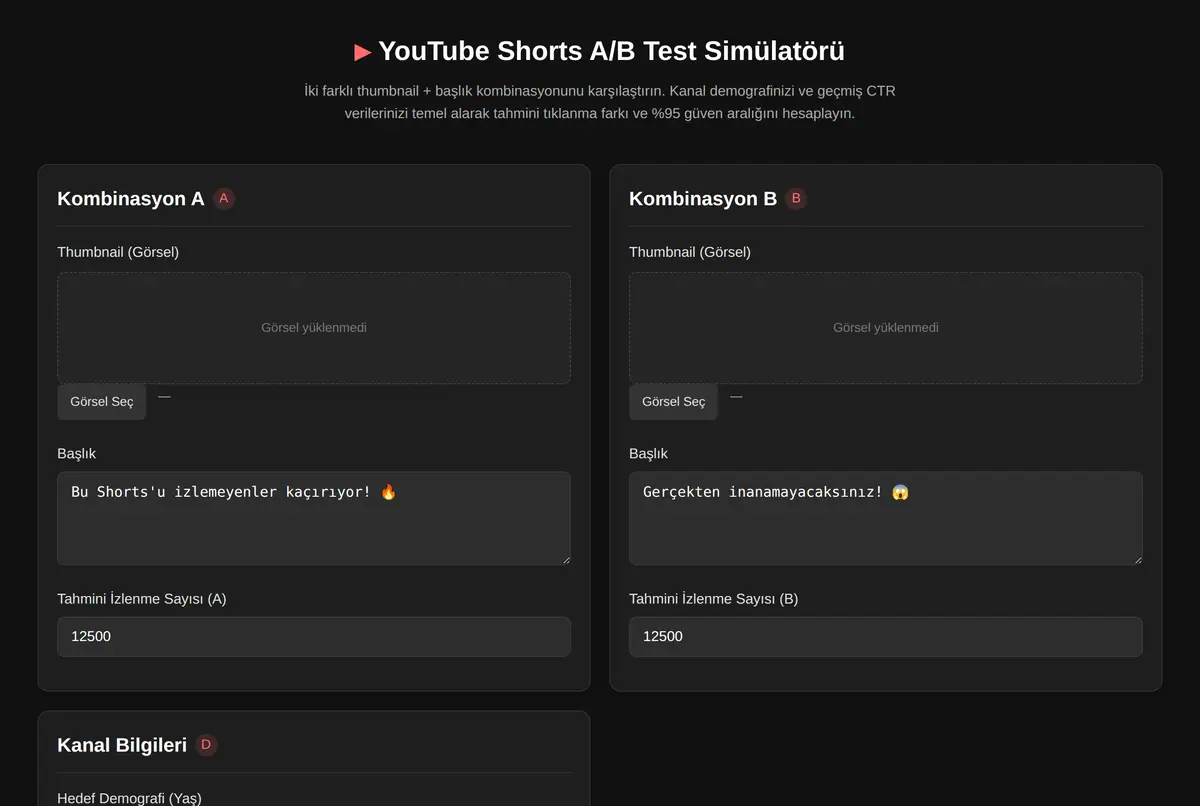The width and height of the screenshot is (1200, 806).
Task: Click the Görsel Seç button in Kombinasyon B
Action: (673, 401)
